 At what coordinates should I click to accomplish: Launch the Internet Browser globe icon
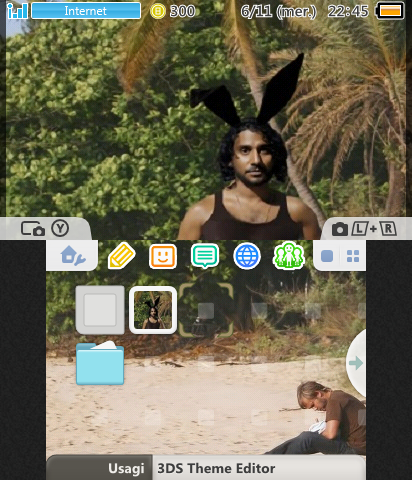(247, 256)
